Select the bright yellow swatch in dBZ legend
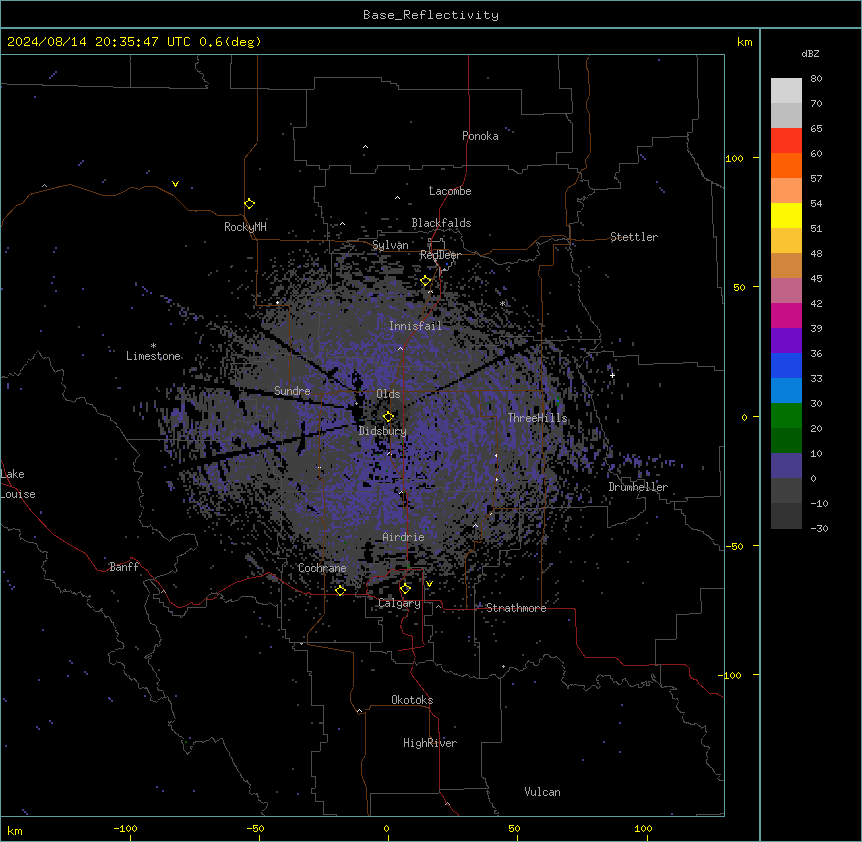Image resolution: width=862 pixels, height=842 pixels. (786, 215)
